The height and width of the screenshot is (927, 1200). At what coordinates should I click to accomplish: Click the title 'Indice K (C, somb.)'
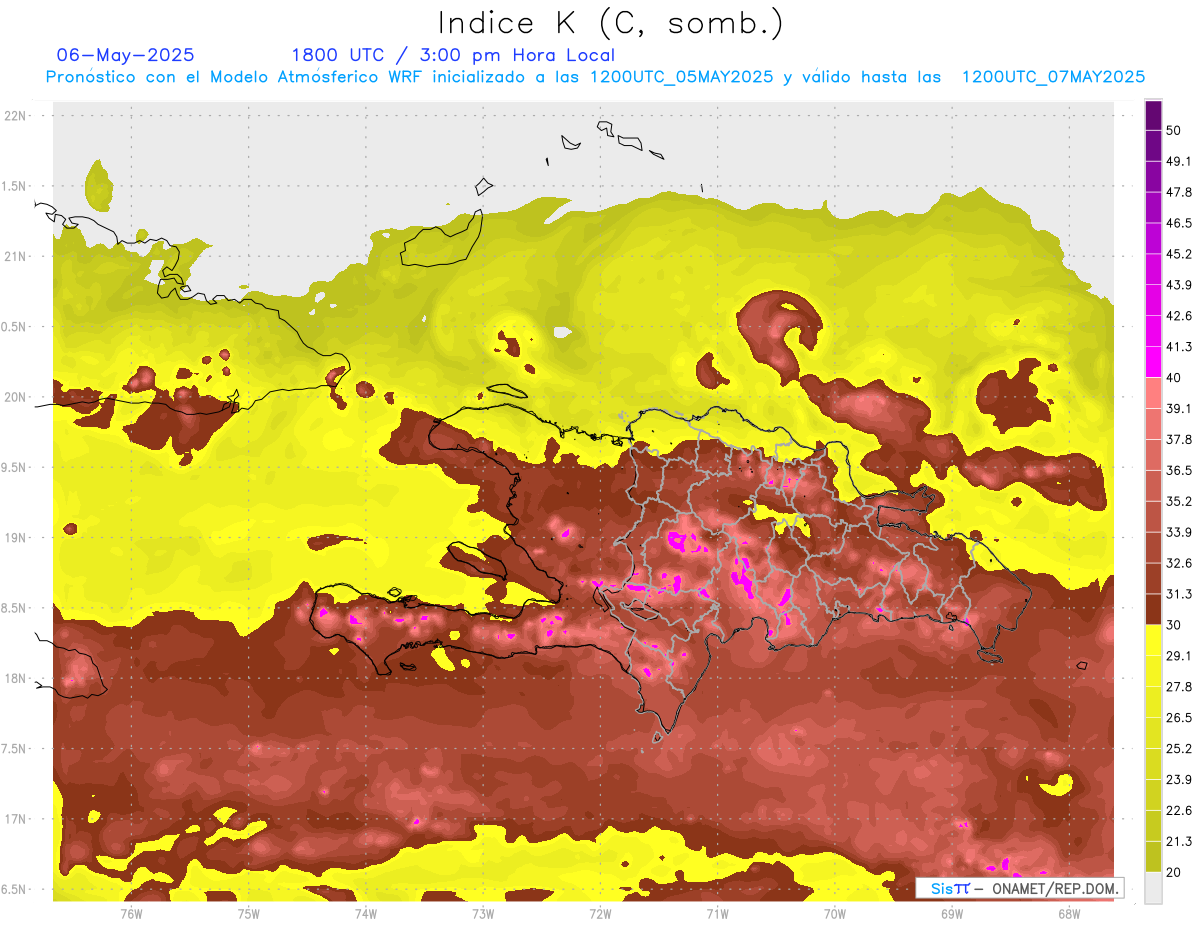610,23
